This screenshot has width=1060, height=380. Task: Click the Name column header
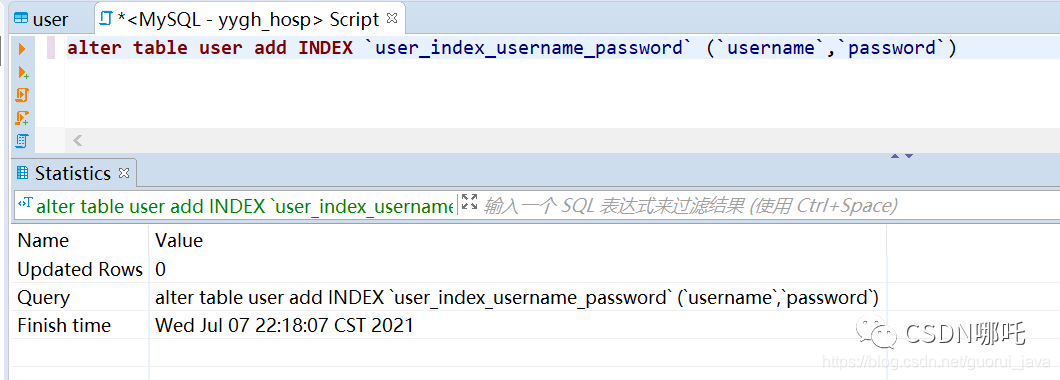[43, 241]
